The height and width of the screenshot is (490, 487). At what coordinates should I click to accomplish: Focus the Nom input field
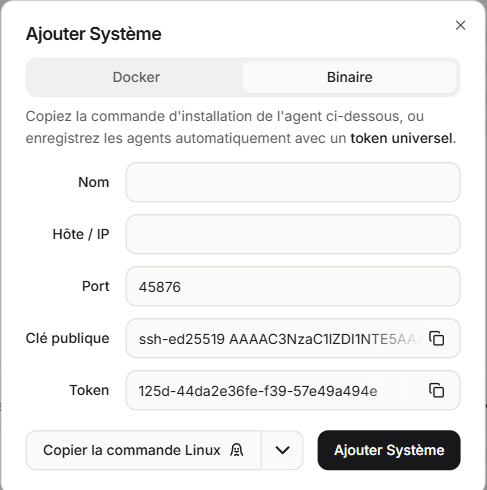(x=293, y=182)
